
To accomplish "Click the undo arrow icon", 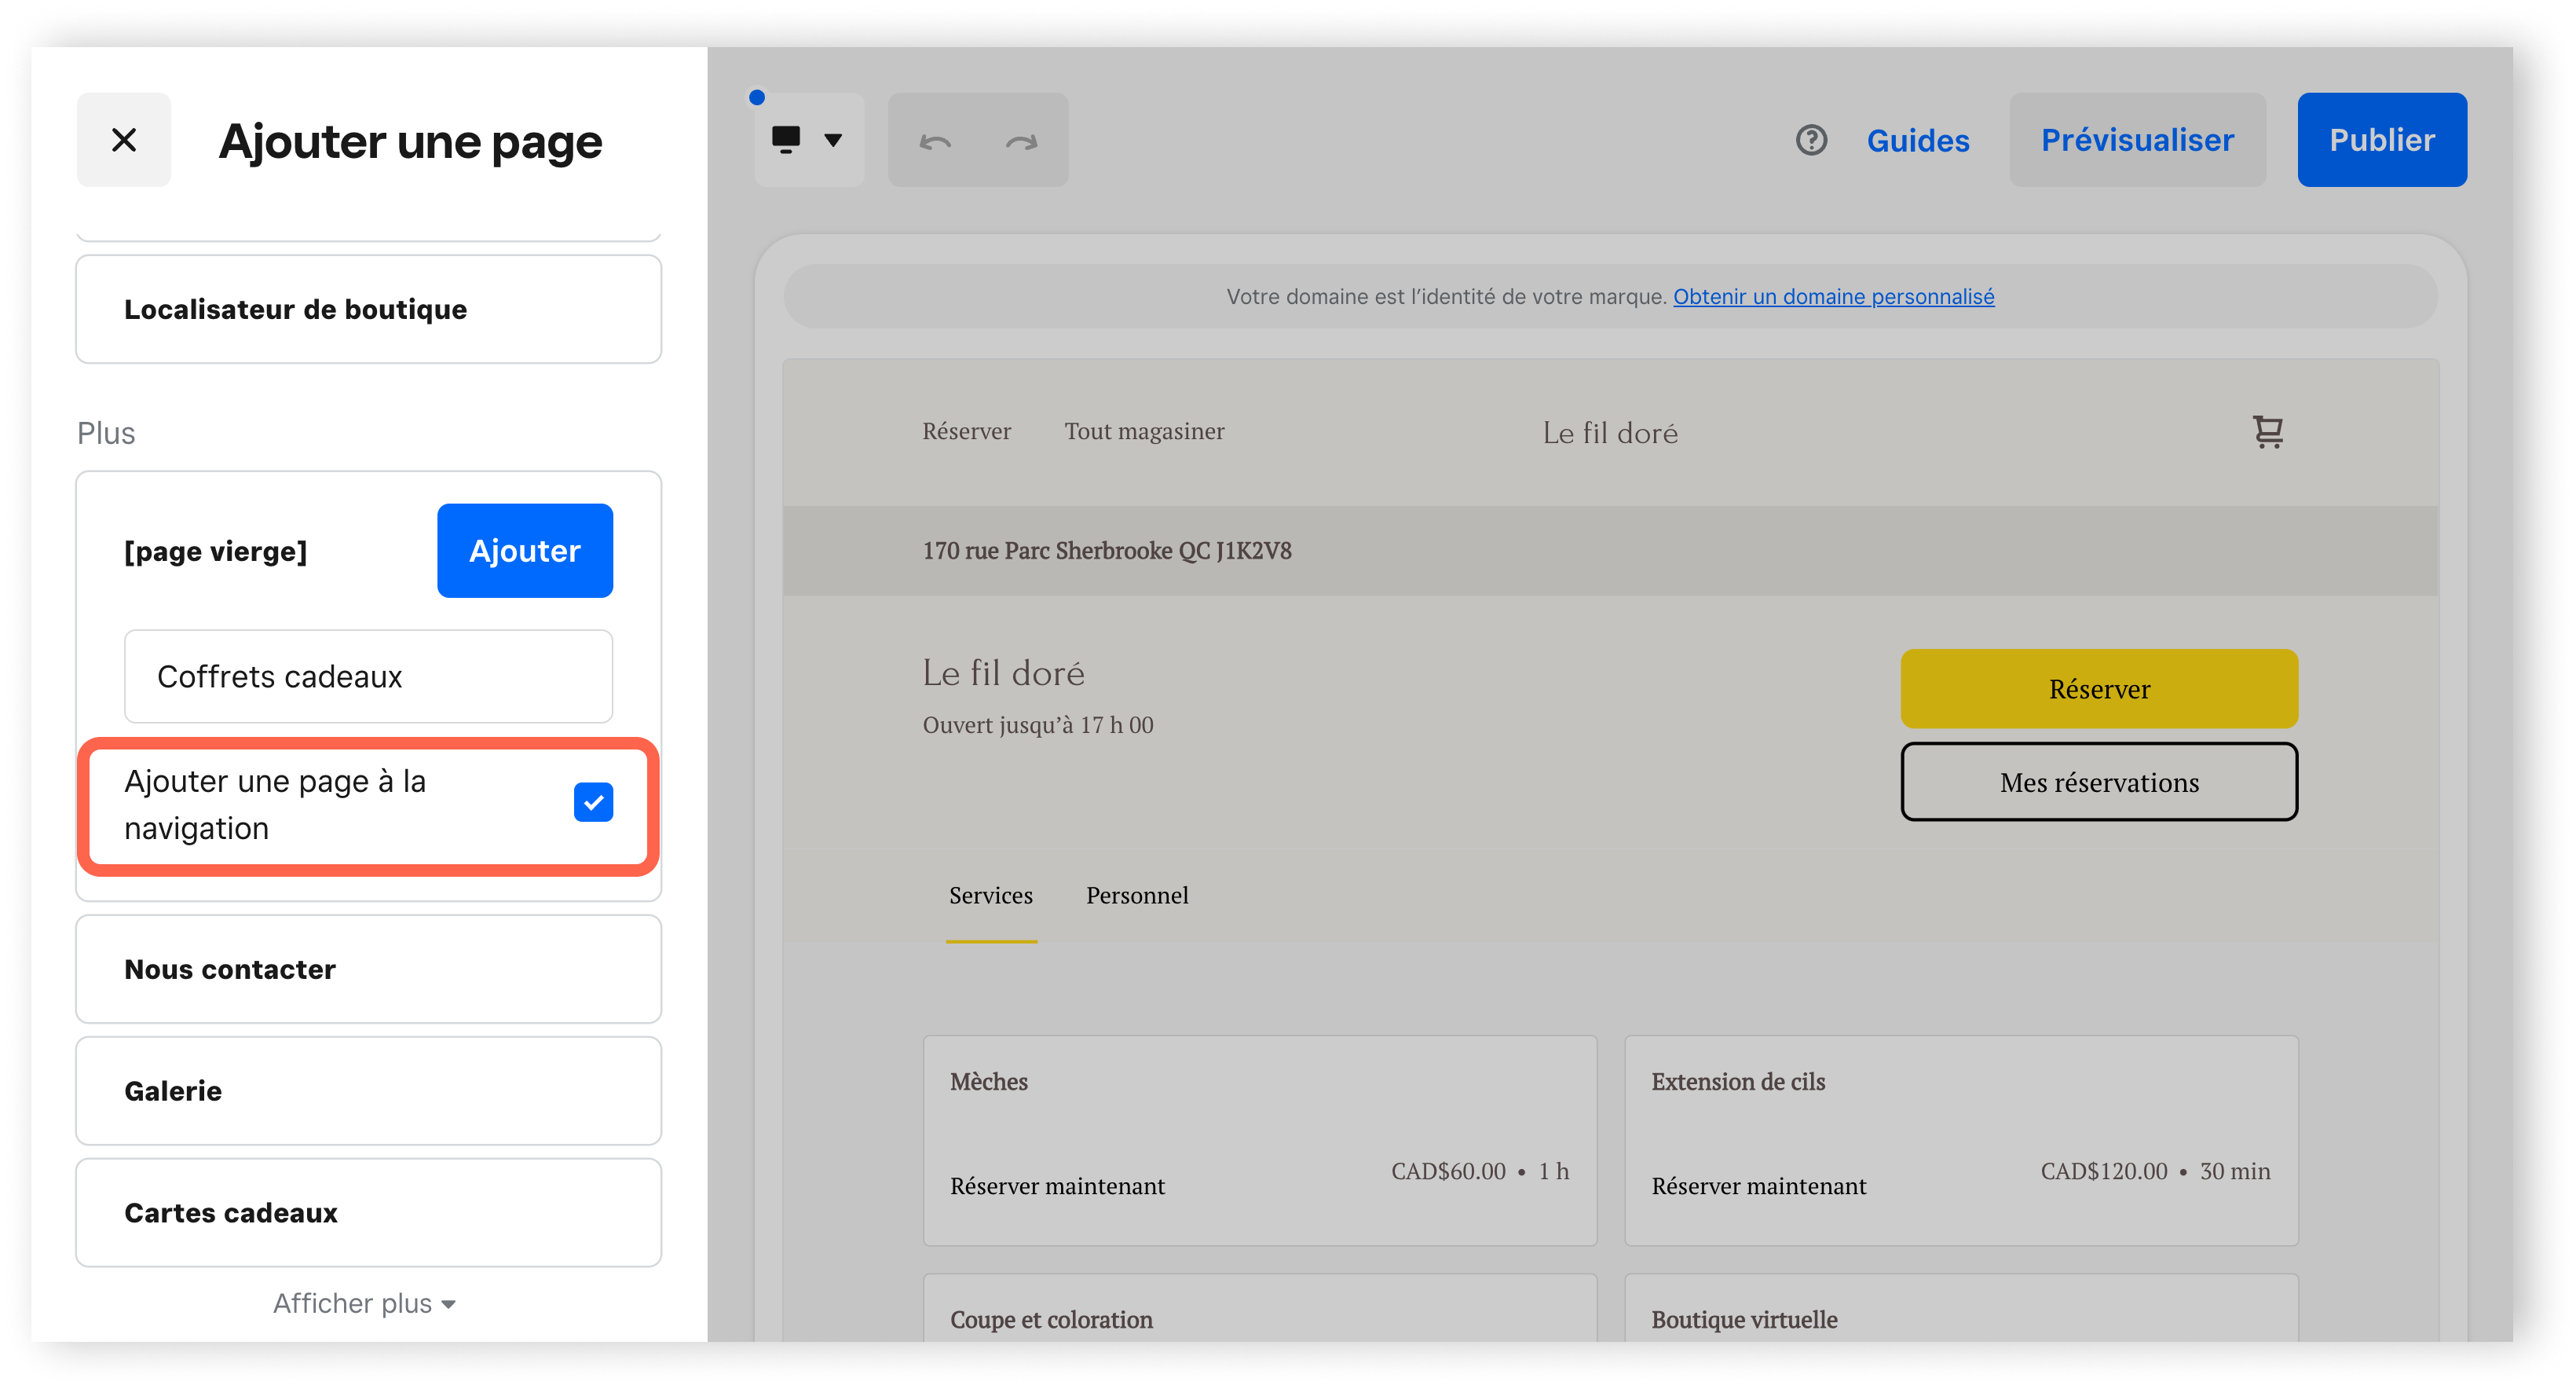I will pos(935,142).
